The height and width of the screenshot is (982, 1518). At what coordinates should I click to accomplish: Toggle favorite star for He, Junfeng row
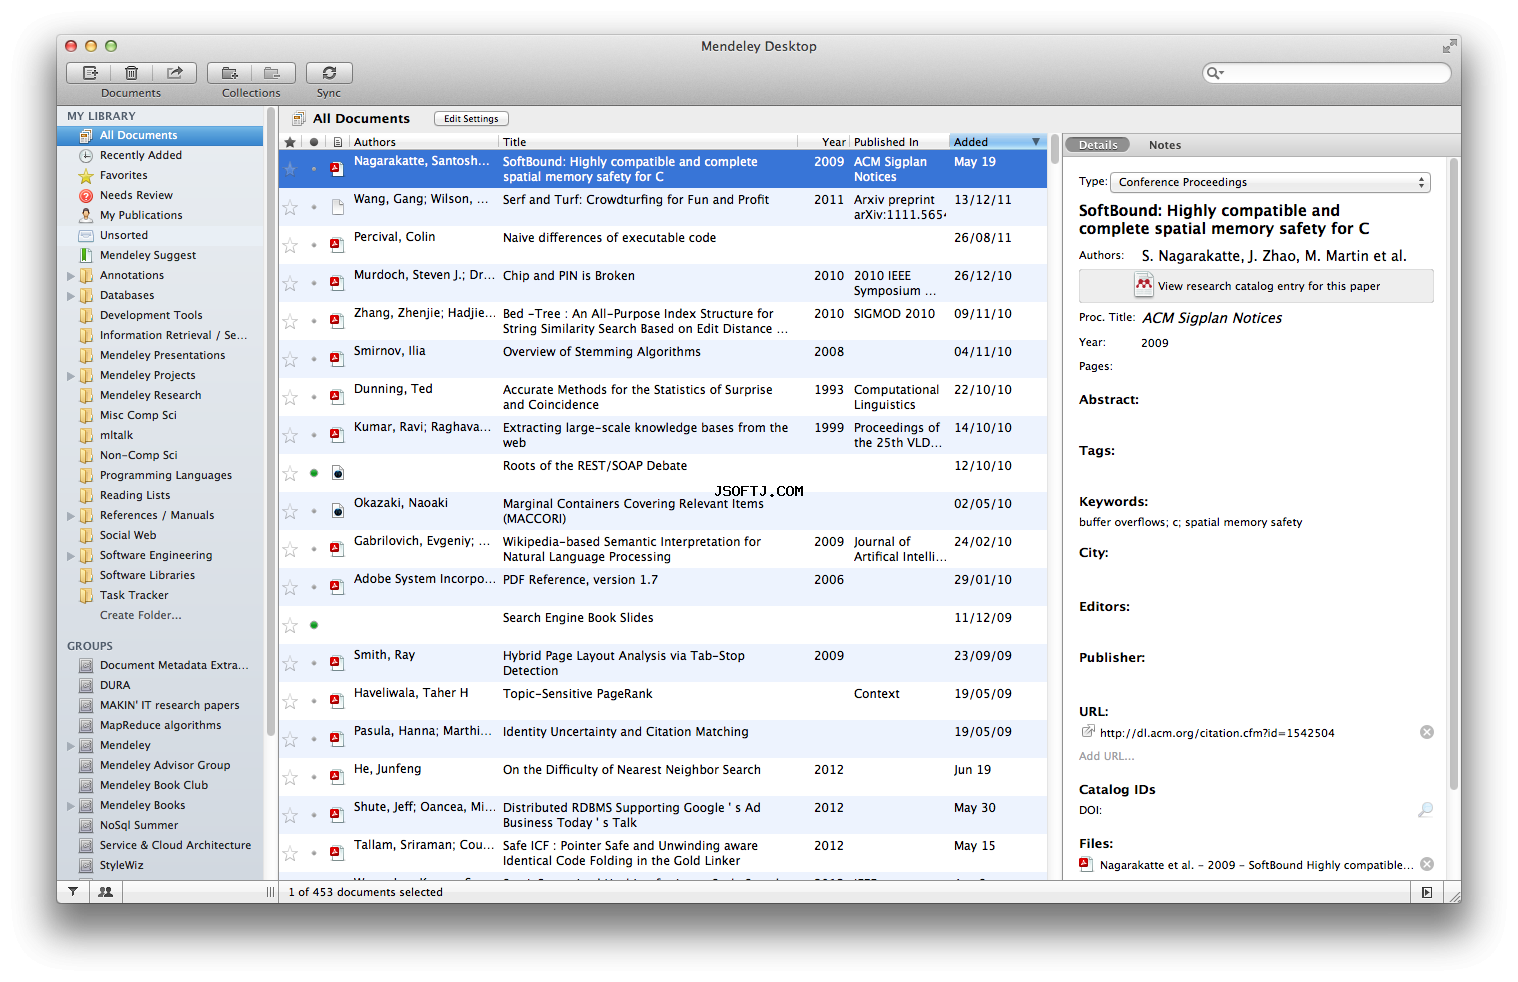coord(290,777)
